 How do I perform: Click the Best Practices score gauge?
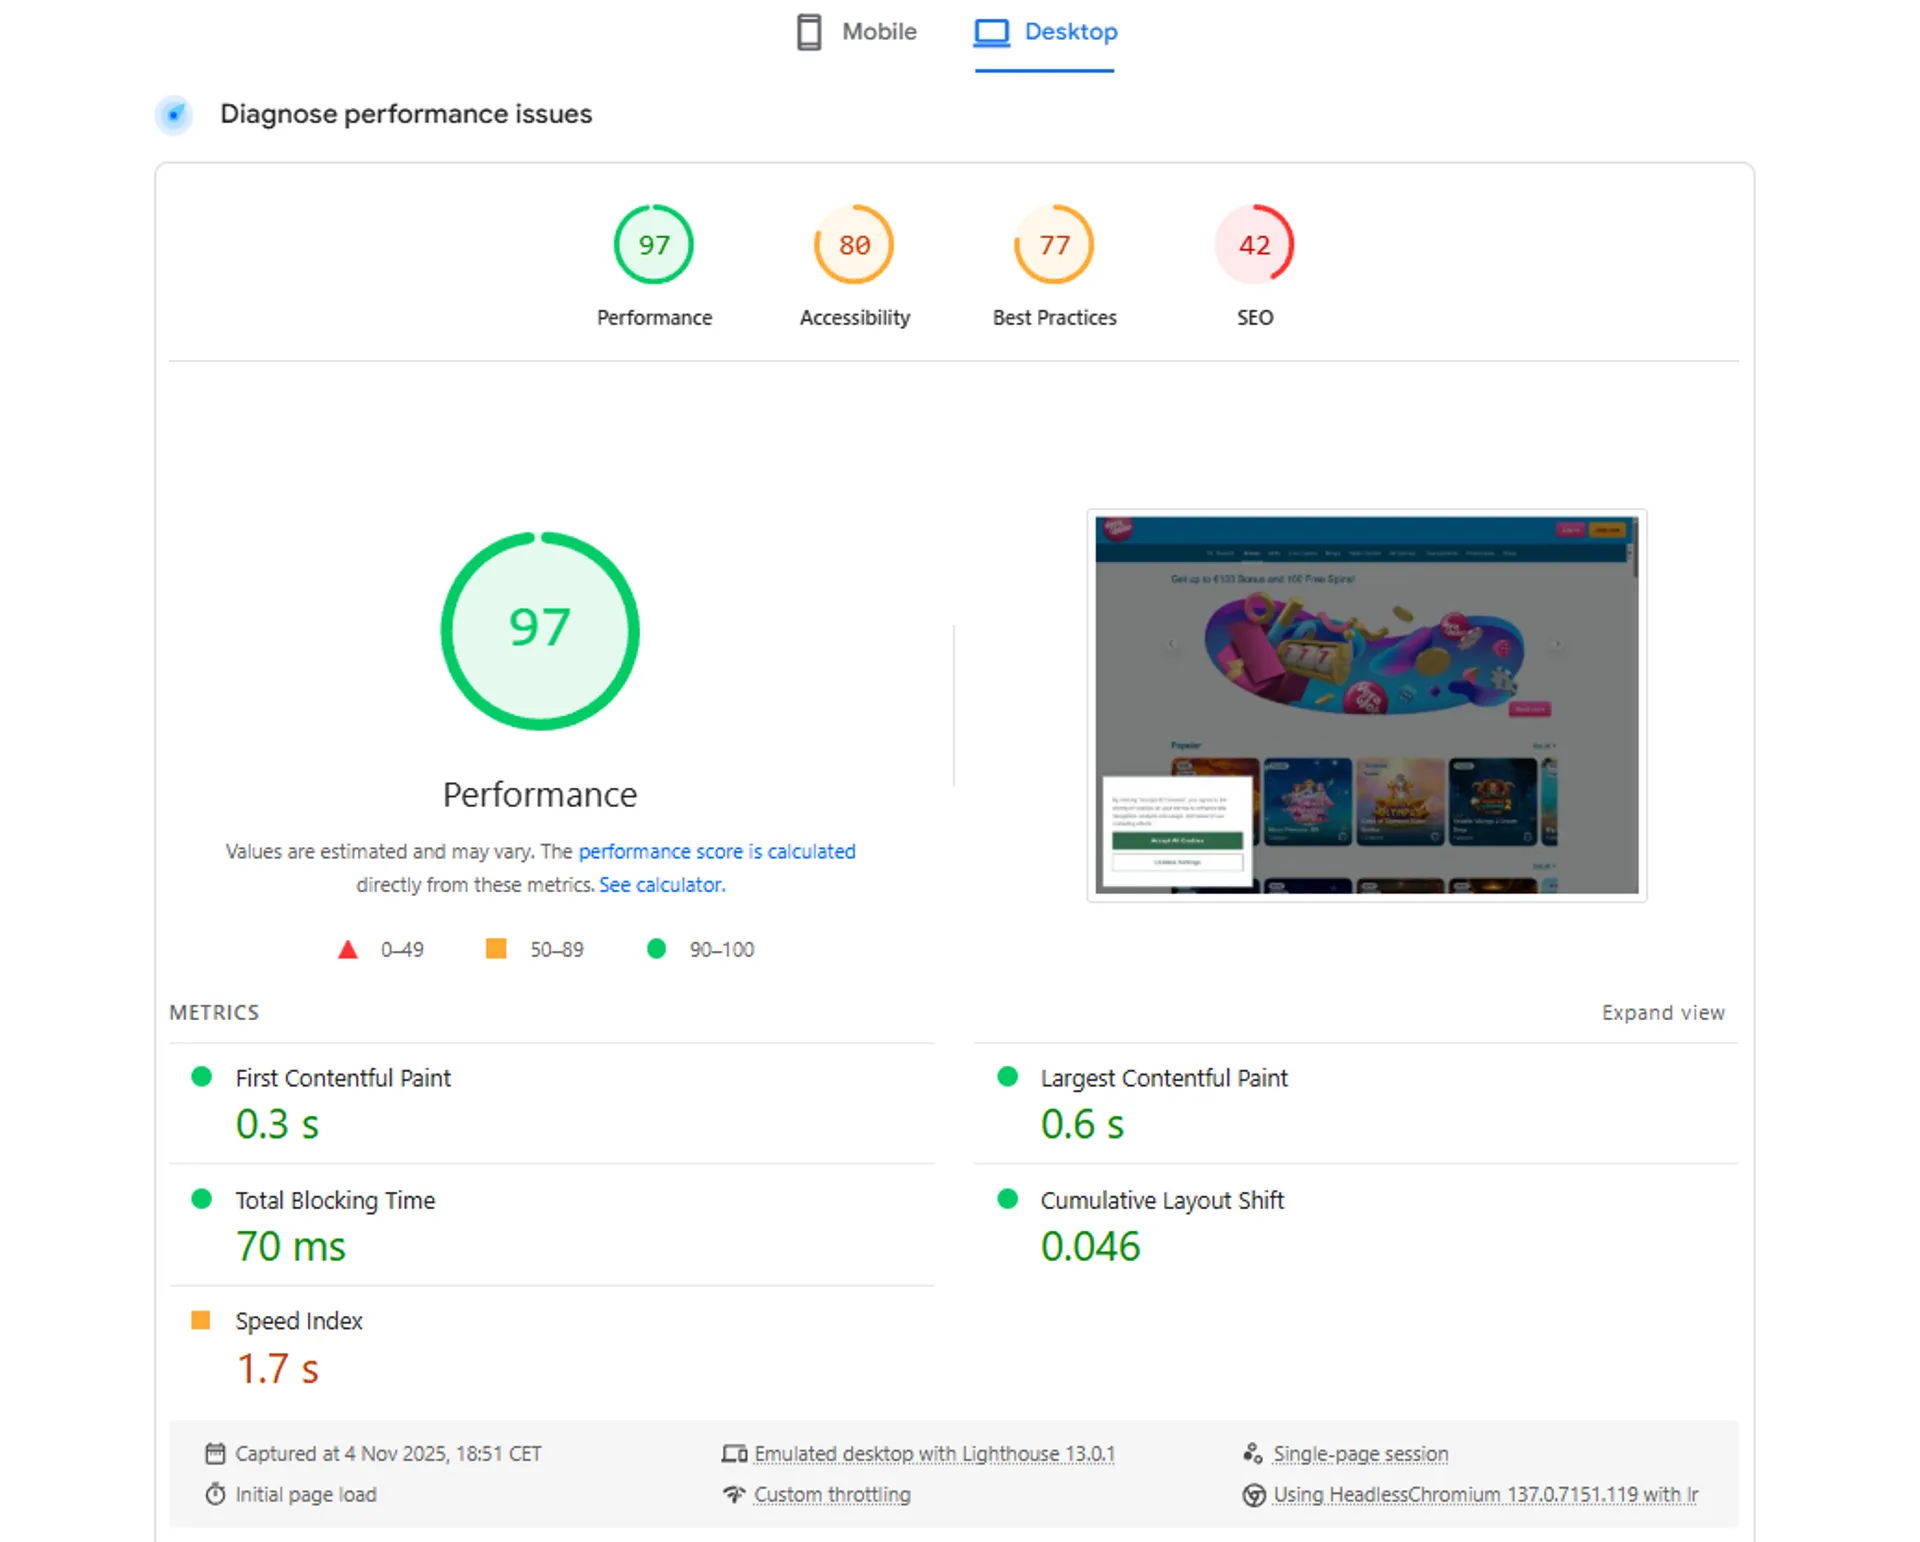pyautogui.click(x=1053, y=244)
